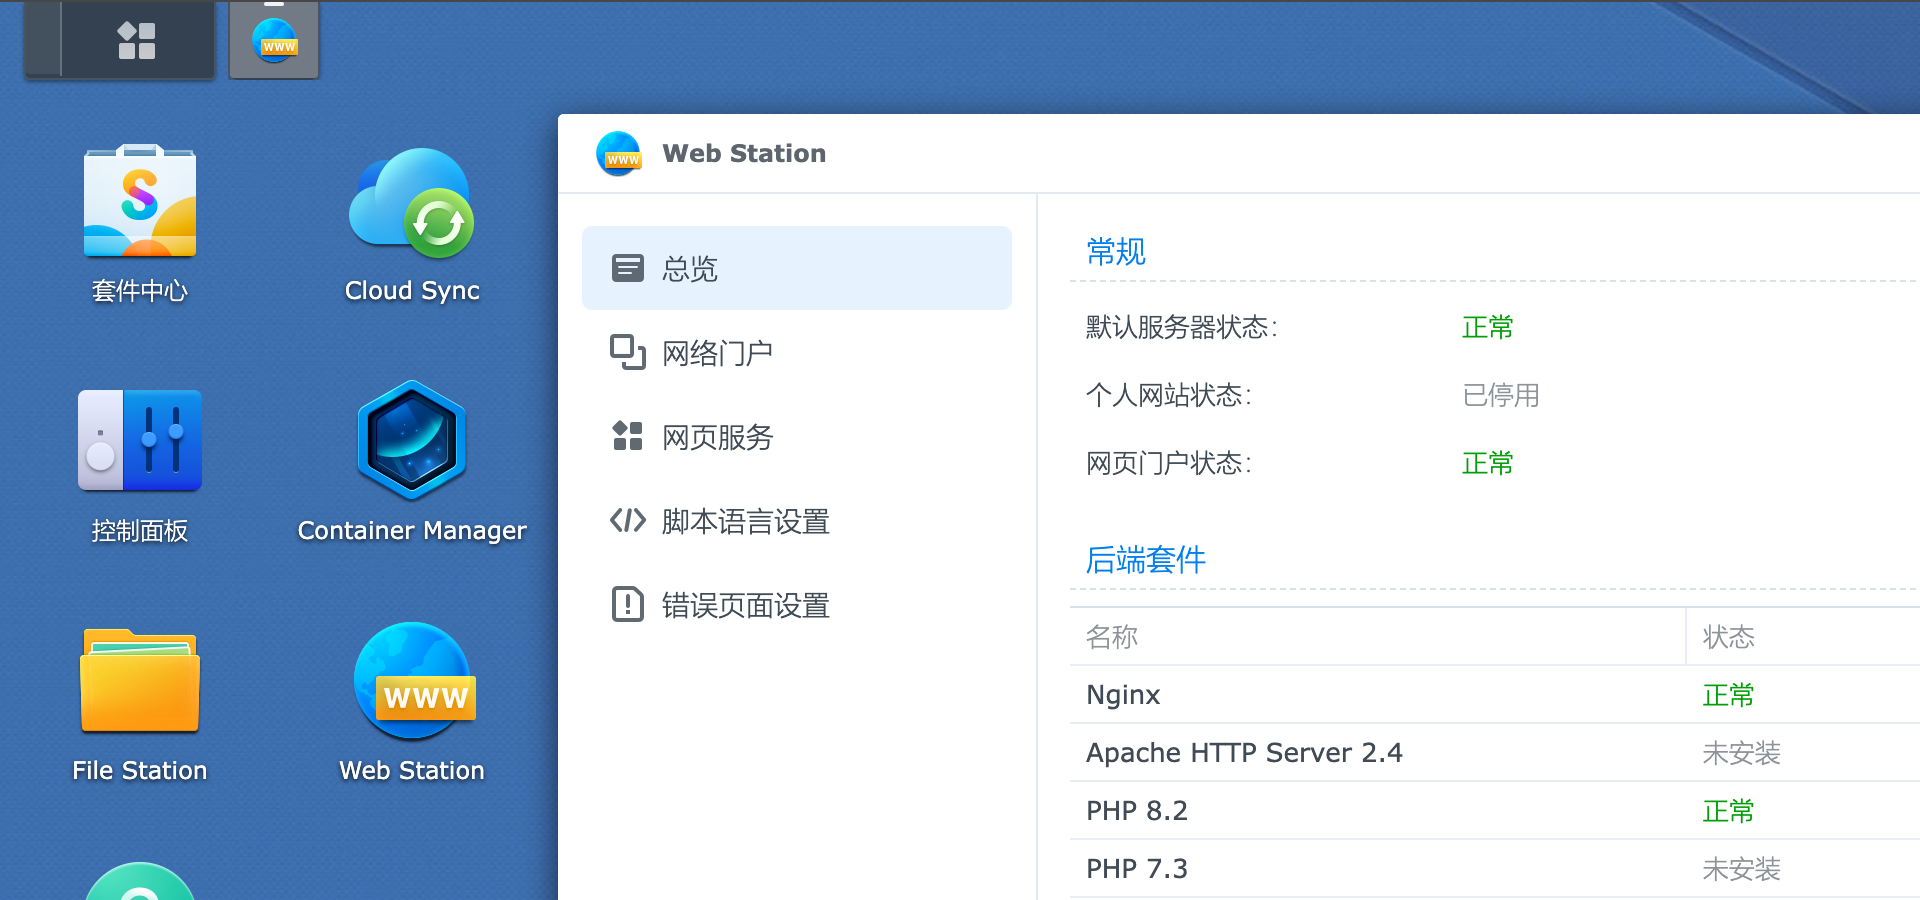Open File Station
The image size is (1920, 900).
[139, 700]
